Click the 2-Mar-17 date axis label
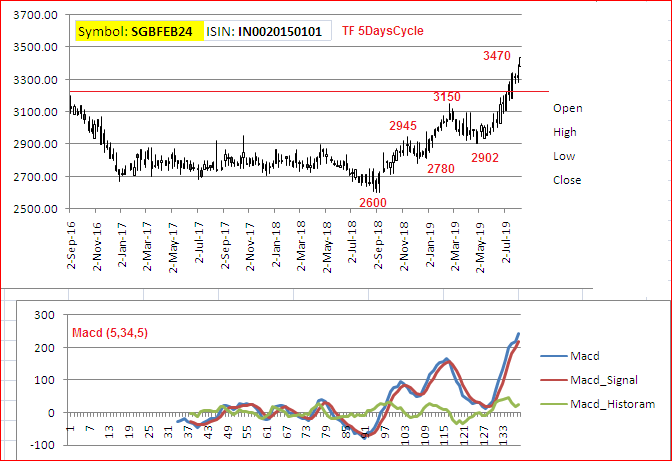Screen dimensions: 672x461 coord(147,246)
